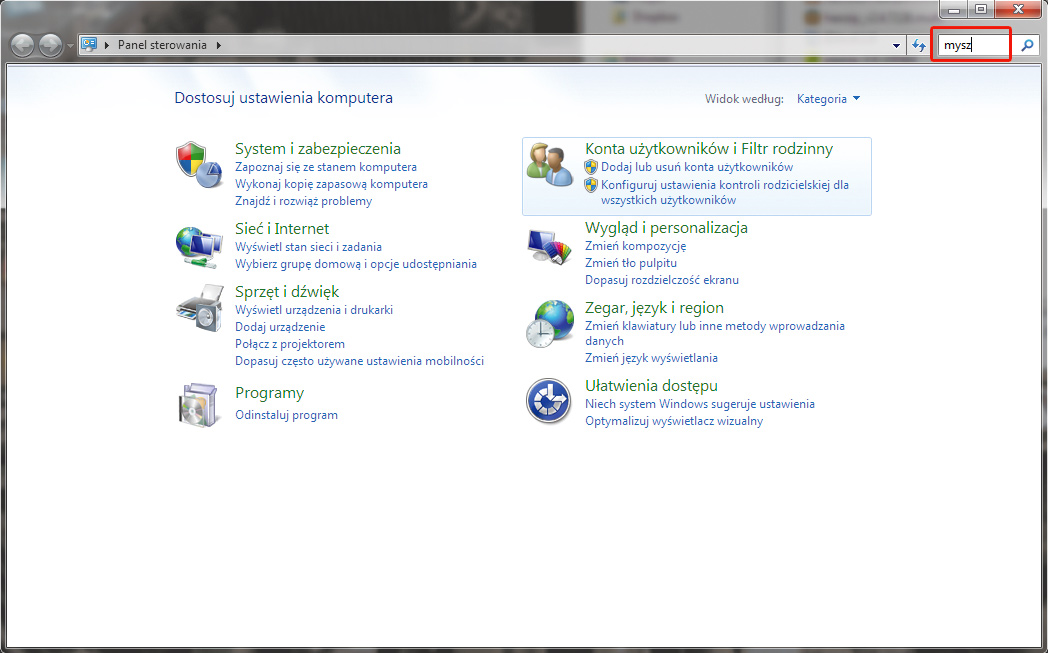Open the Ułatwienia dostępu icon
Viewport: 1048px width, 653px height.
548,402
